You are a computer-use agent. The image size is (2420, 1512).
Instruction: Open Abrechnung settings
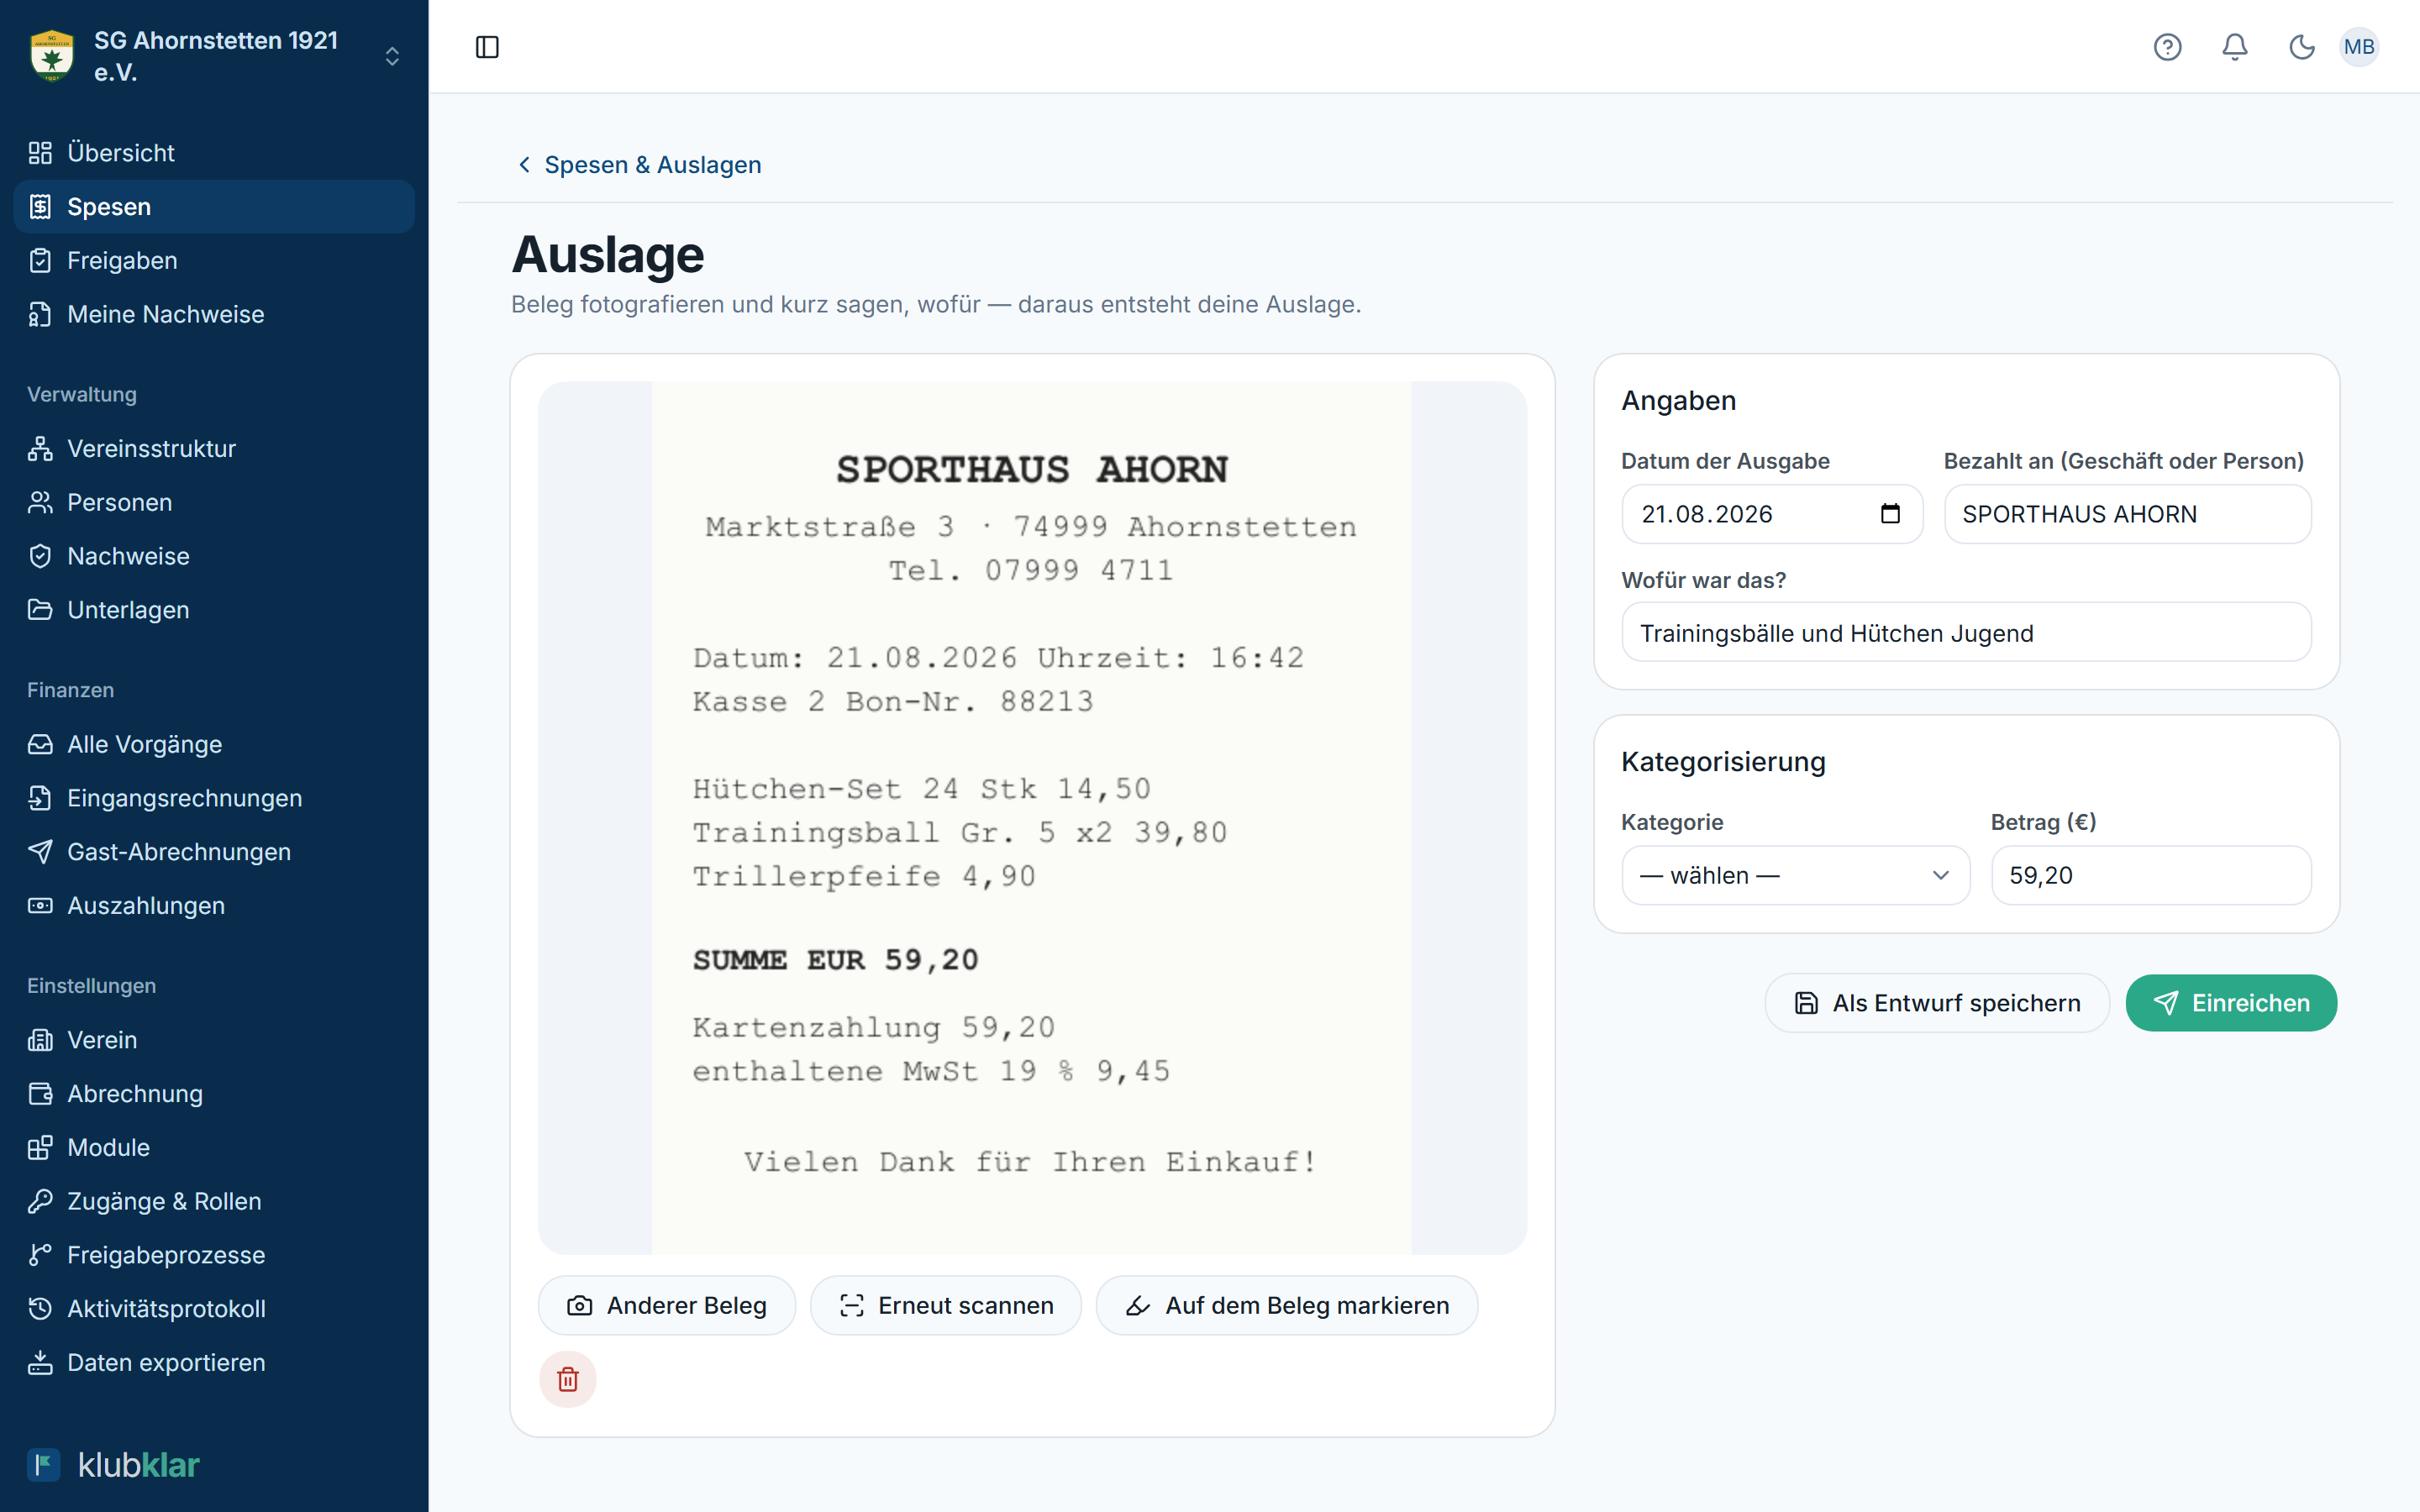point(214,1094)
